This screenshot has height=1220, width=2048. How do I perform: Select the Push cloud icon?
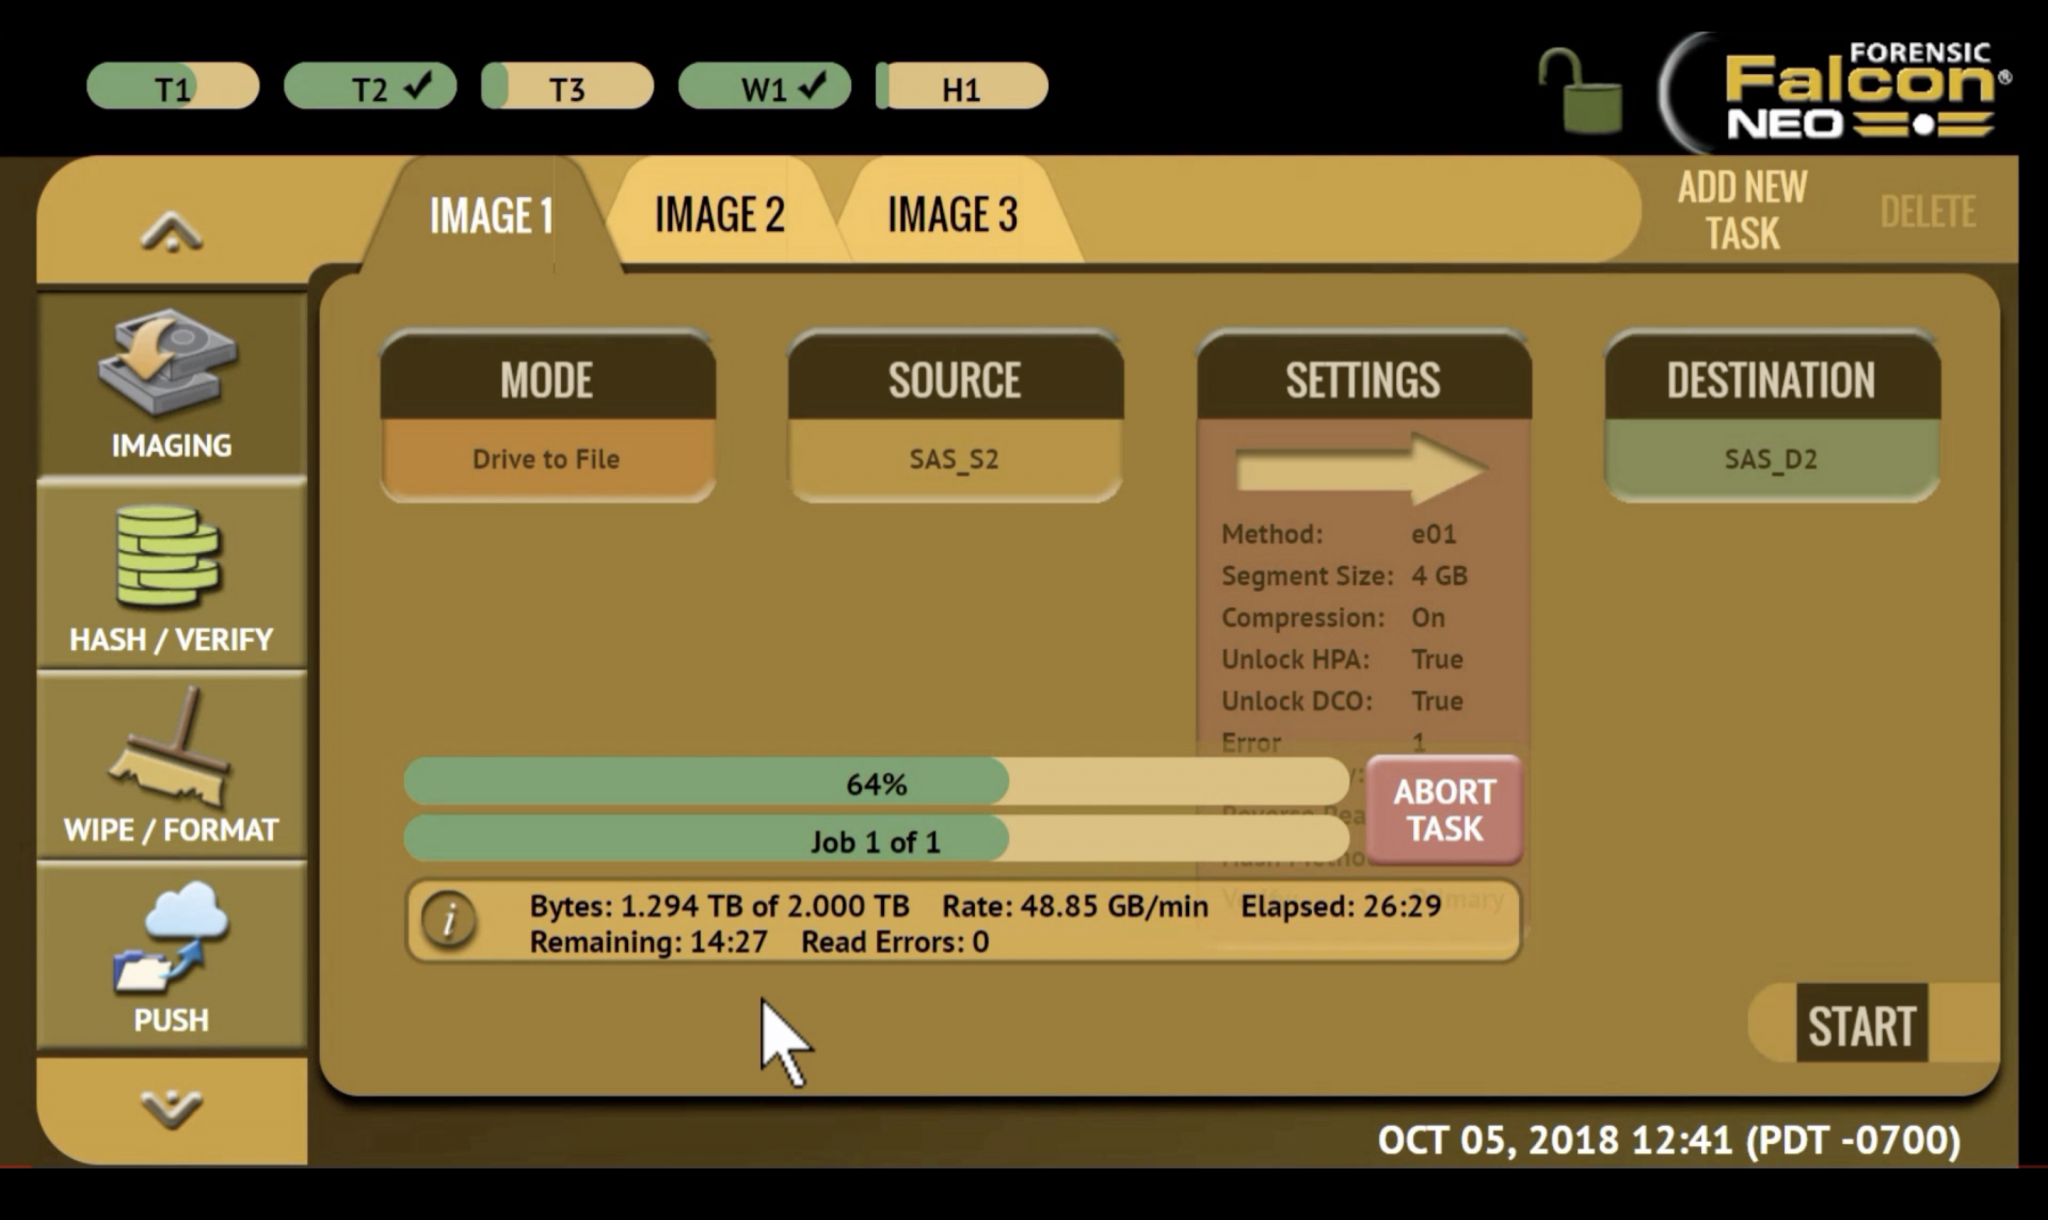tap(171, 938)
